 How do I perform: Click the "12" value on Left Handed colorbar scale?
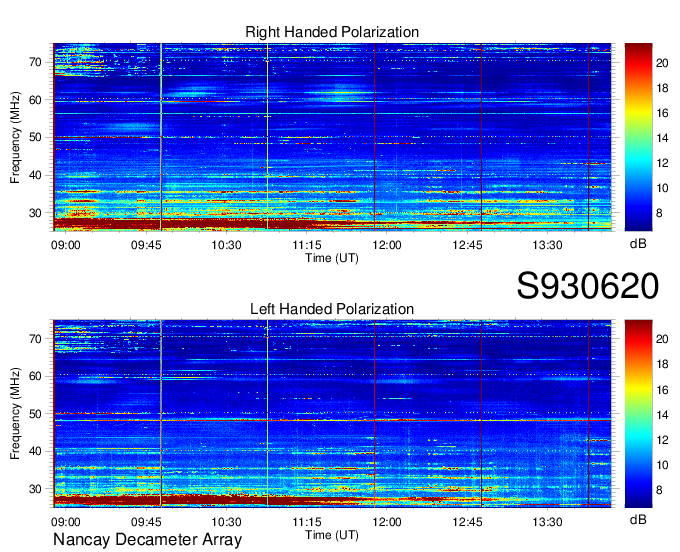click(662, 440)
